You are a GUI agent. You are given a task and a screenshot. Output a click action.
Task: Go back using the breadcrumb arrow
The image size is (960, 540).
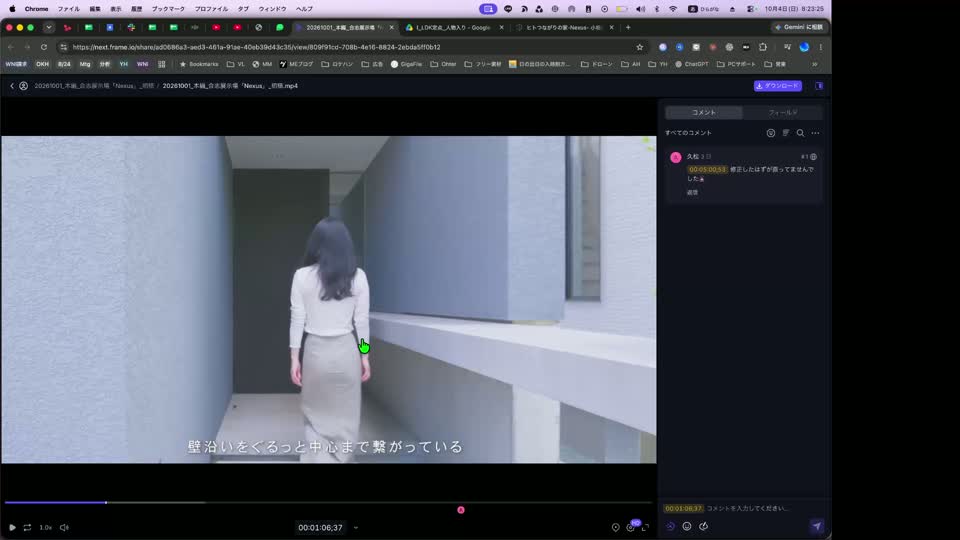pyautogui.click(x=12, y=86)
